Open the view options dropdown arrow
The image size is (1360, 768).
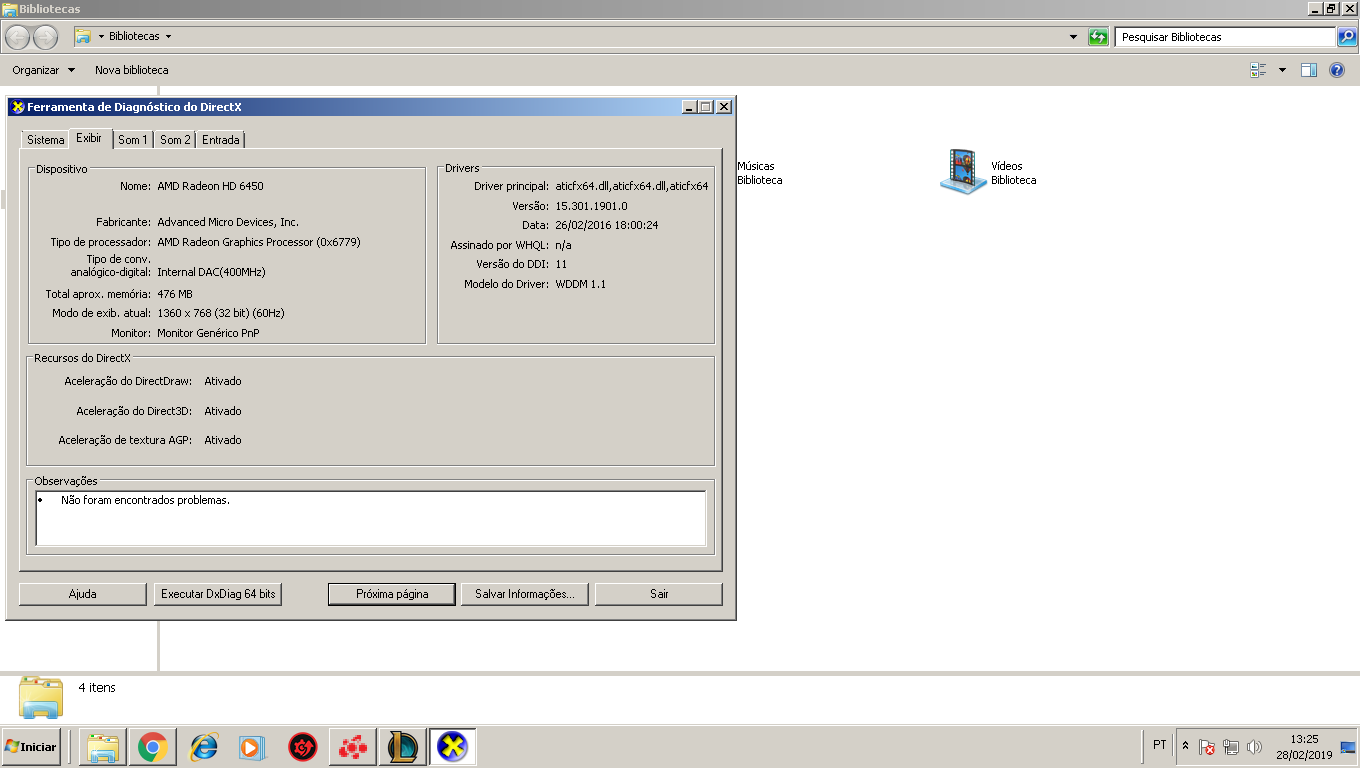(1282, 70)
